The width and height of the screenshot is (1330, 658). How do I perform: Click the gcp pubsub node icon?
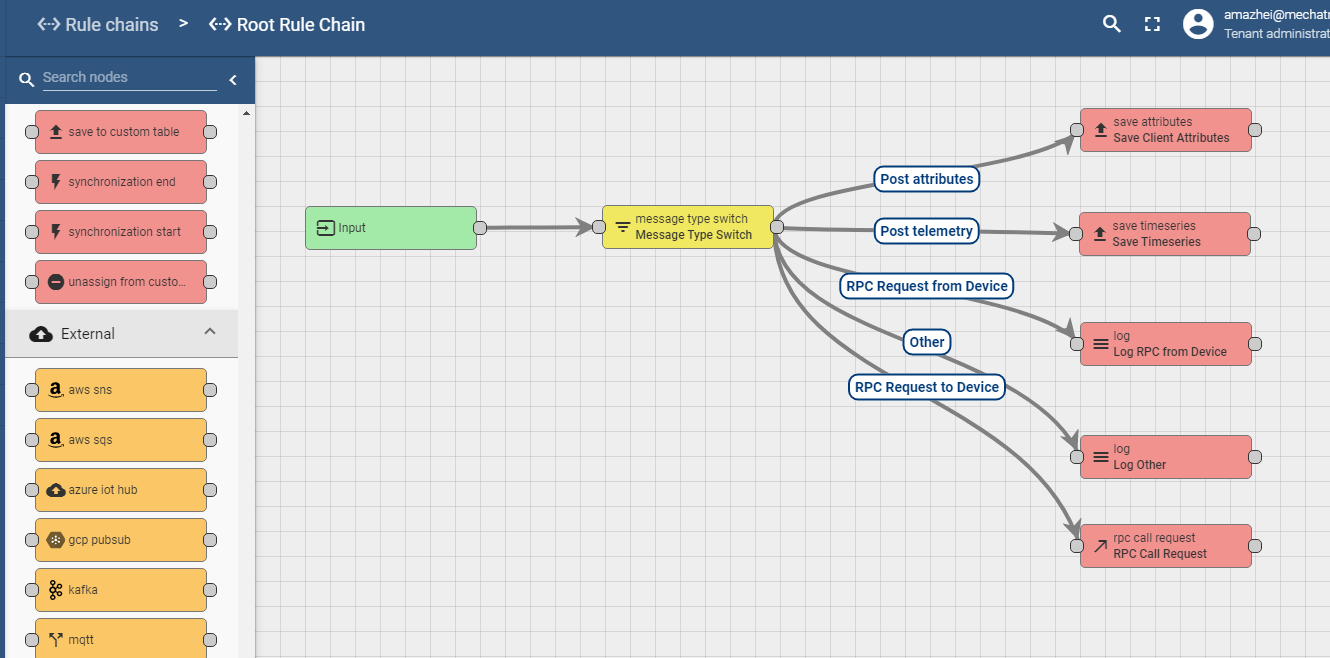[56, 540]
